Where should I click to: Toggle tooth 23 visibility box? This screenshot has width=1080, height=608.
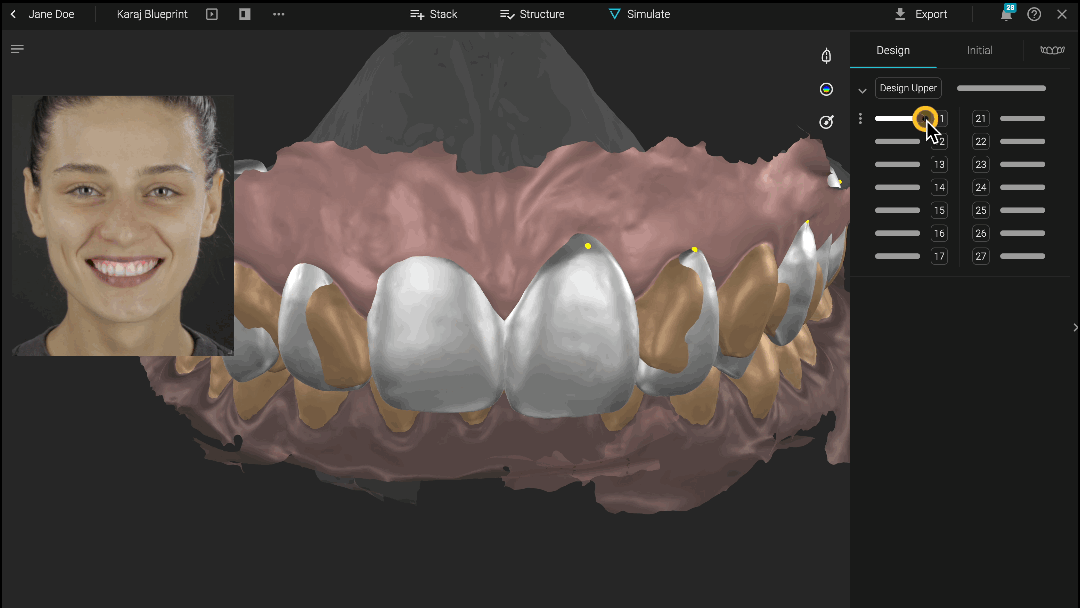tap(981, 164)
